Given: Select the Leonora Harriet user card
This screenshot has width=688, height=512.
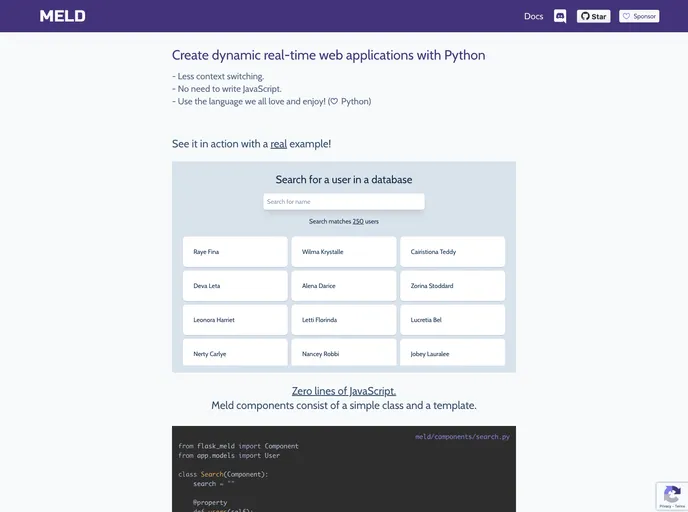Looking at the screenshot, I should tap(235, 320).
